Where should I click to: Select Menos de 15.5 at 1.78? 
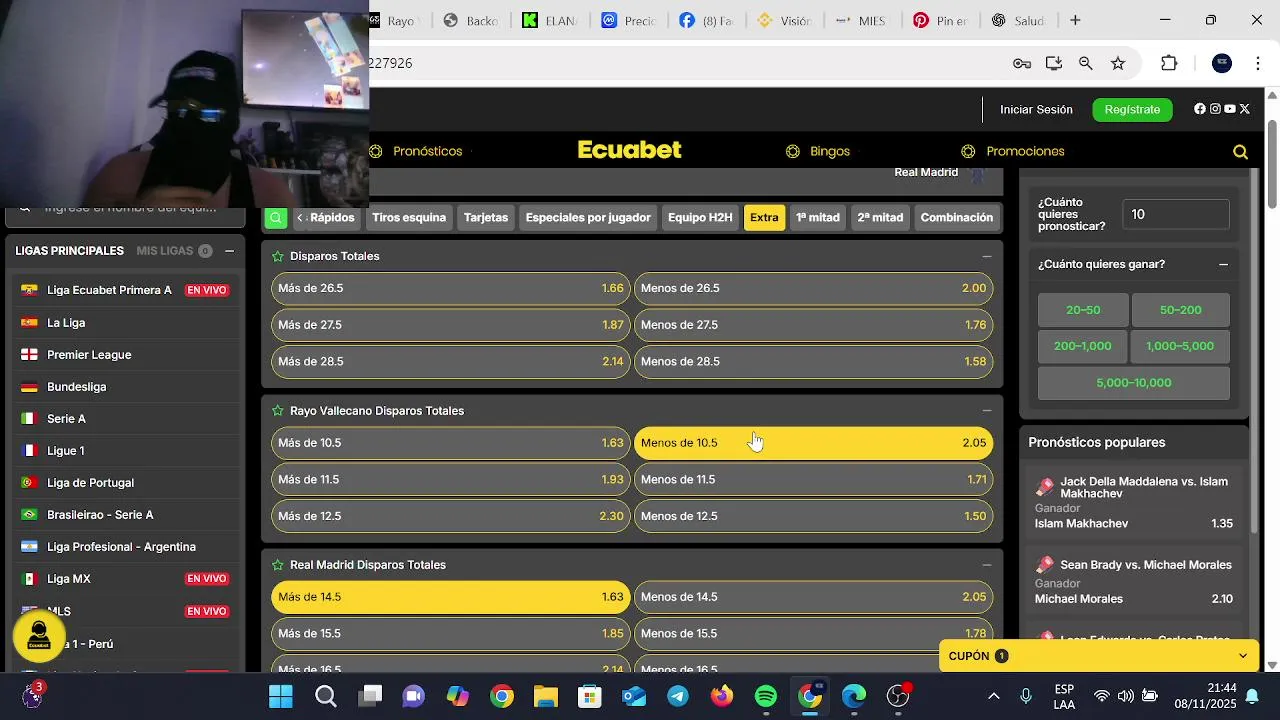(x=814, y=634)
